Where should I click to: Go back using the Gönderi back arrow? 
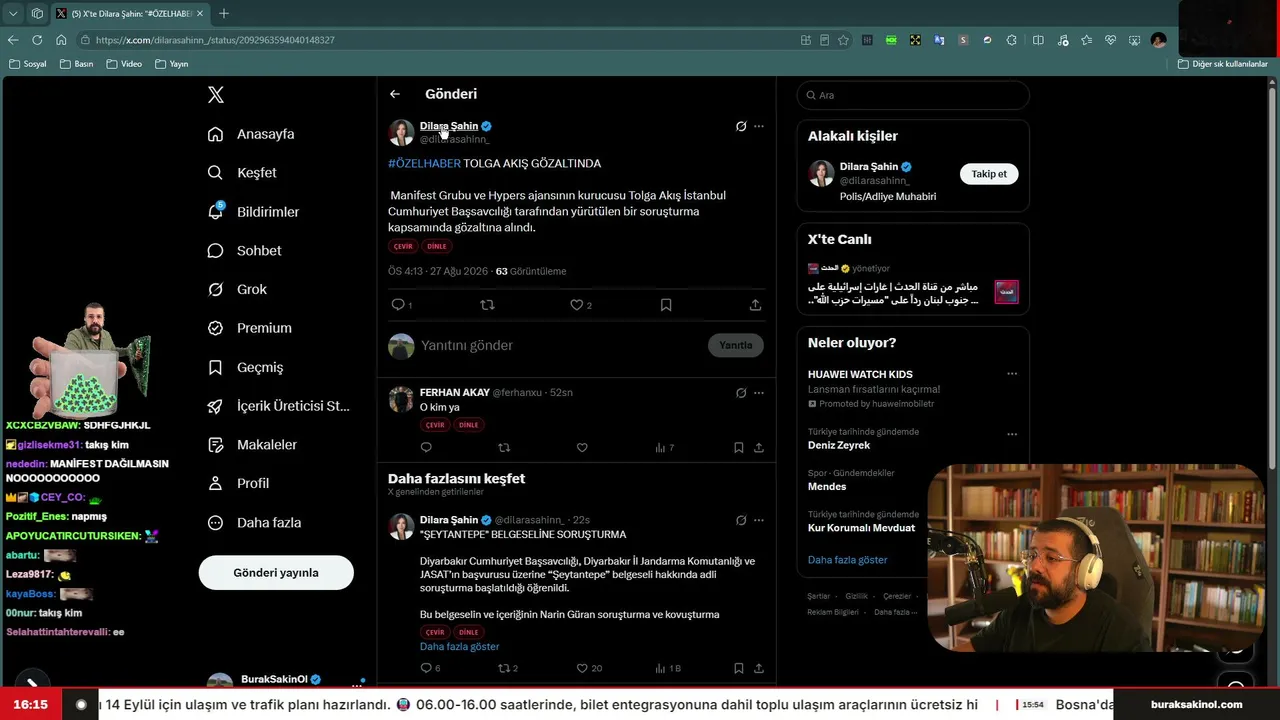395,94
